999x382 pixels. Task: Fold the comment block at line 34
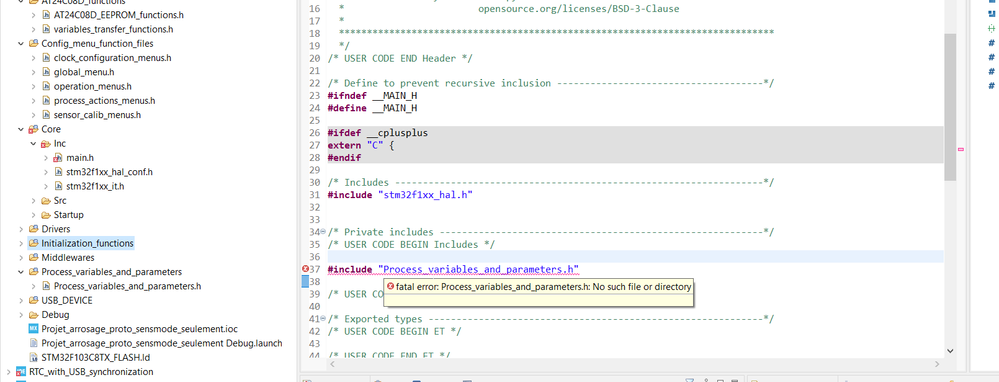click(323, 232)
